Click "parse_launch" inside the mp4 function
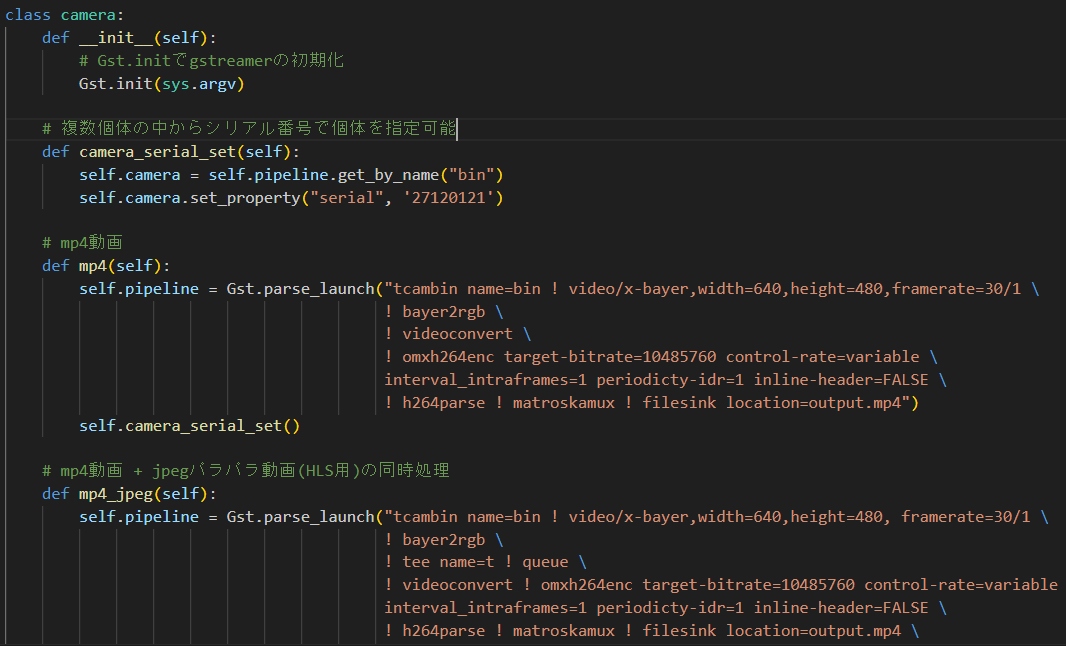The image size is (1067, 646). pyautogui.click(x=319, y=289)
